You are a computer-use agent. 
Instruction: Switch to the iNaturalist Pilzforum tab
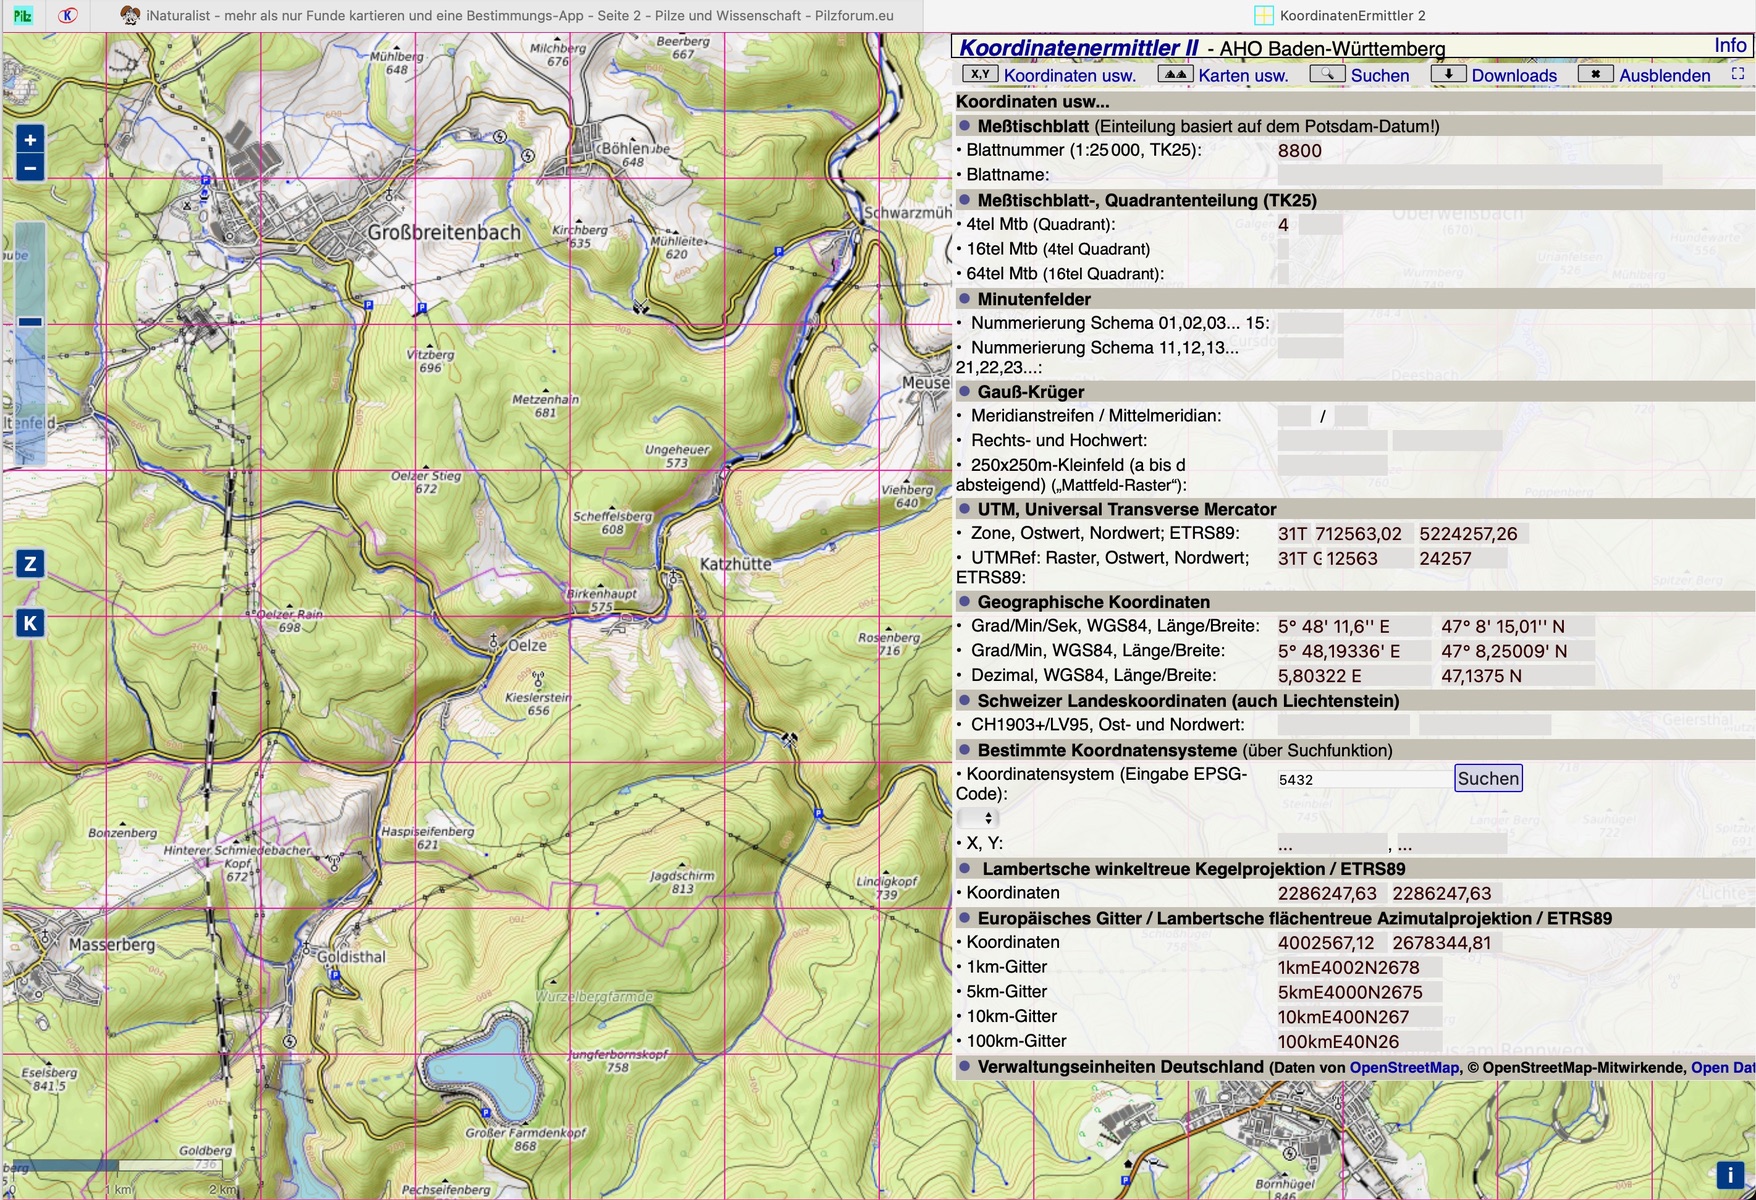(506, 15)
